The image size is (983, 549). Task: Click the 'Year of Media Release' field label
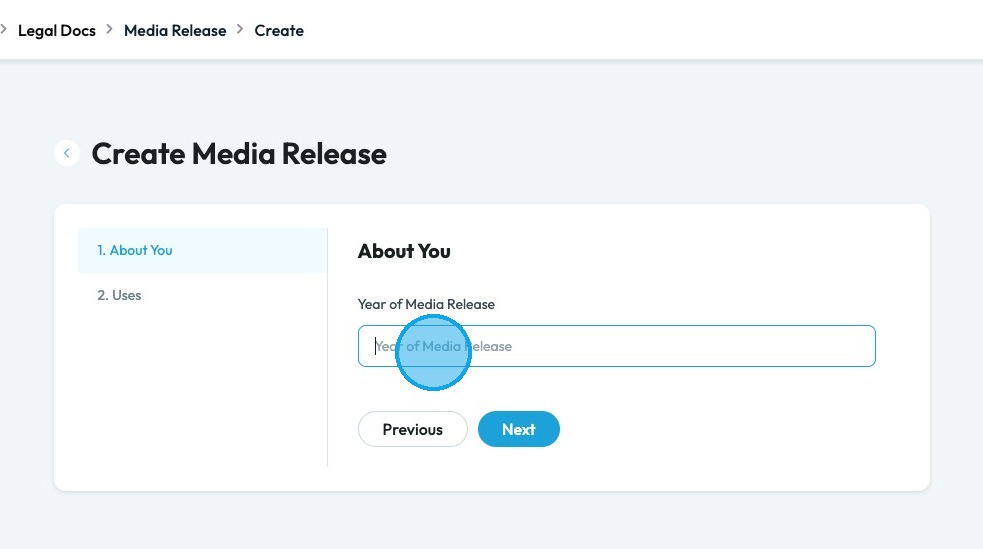point(426,304)
